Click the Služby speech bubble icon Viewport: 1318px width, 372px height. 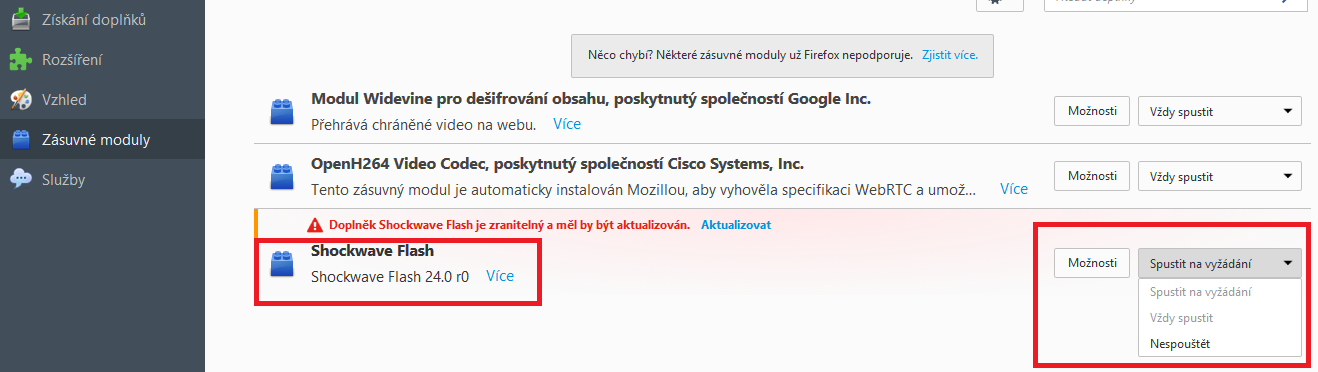tap(20, 180)
